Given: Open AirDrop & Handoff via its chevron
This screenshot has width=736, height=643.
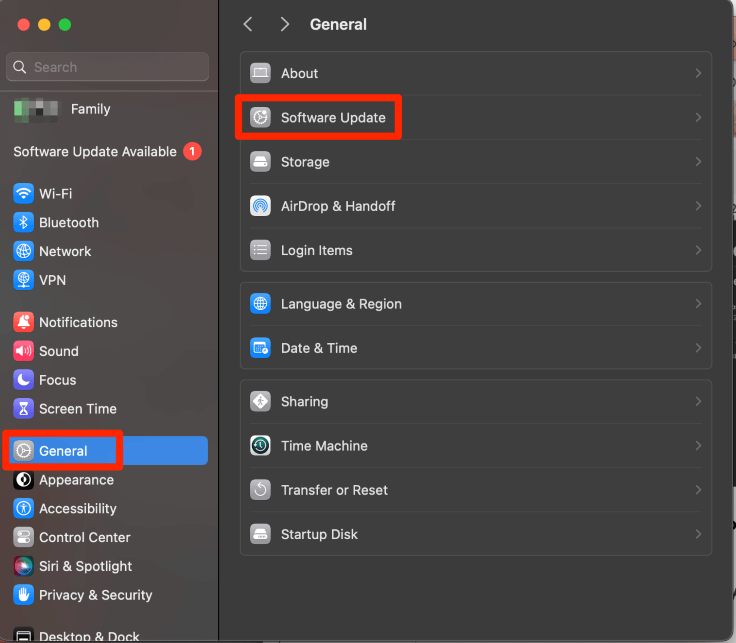Looking at the screenshot, I should pos(698,206).
